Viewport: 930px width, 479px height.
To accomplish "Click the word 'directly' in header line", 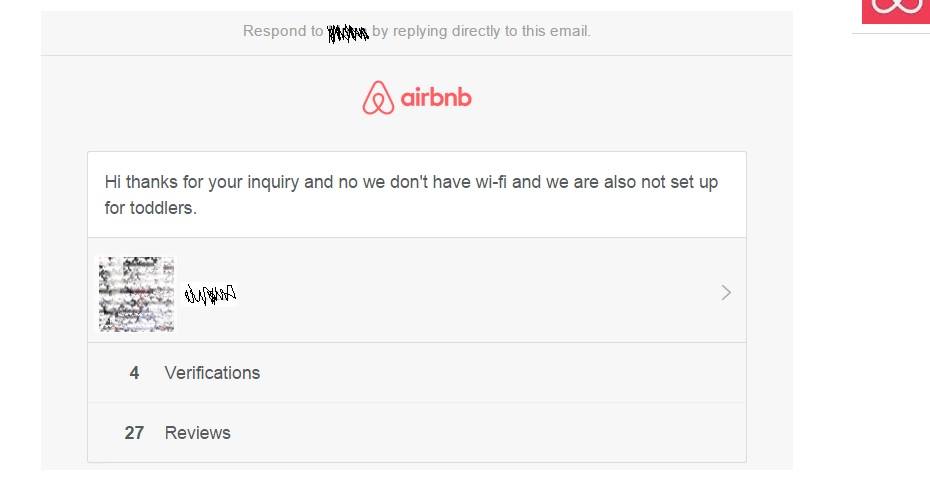I will 476,31.
